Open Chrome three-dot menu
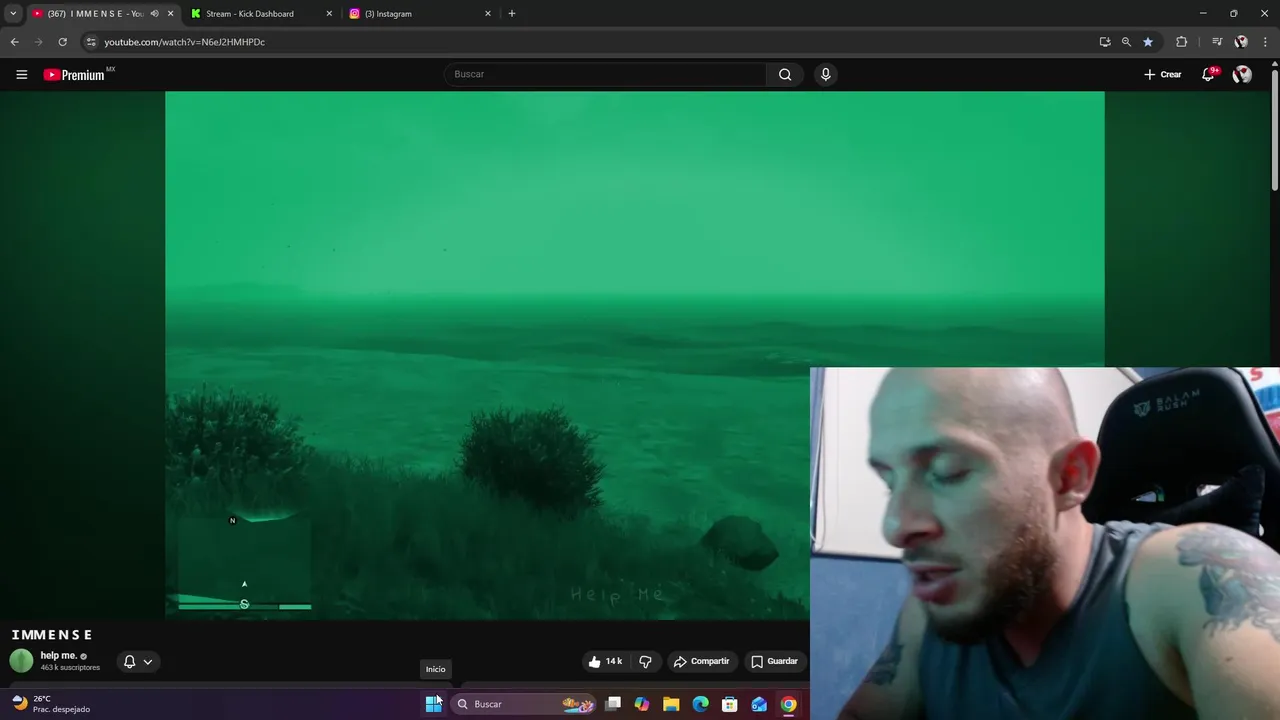This screenshot has width=1280, height=720. 1265,42
